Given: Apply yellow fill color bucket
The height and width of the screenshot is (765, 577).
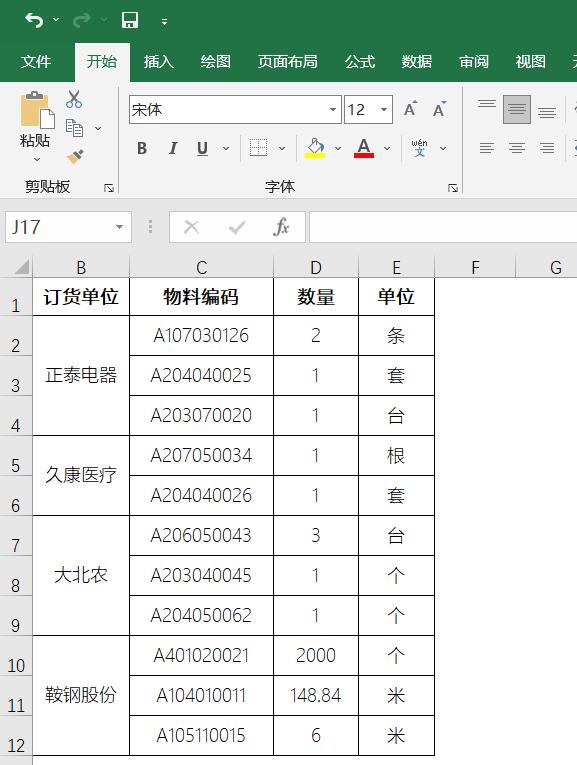Looking at the screenshot, I should 315,148.
